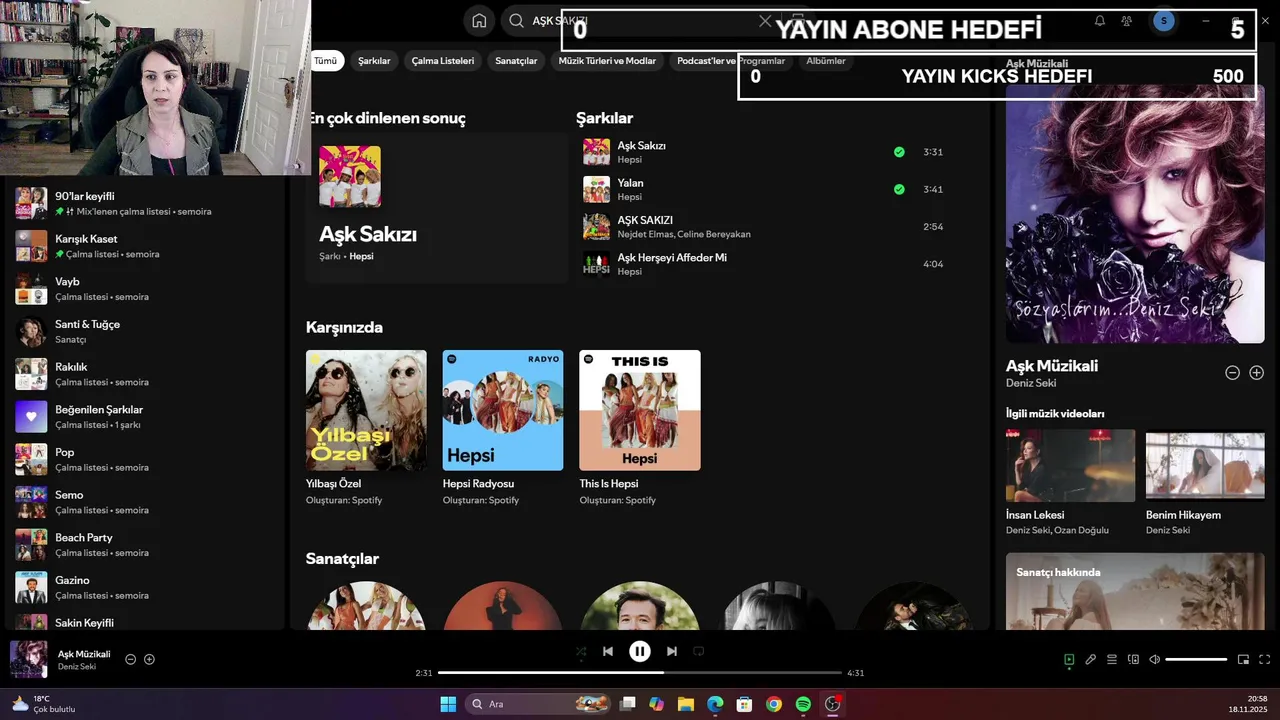Screen dimensions: 1280x720
Task: Toggle saved checkmark for Yalan song
Action: (899, 189)
